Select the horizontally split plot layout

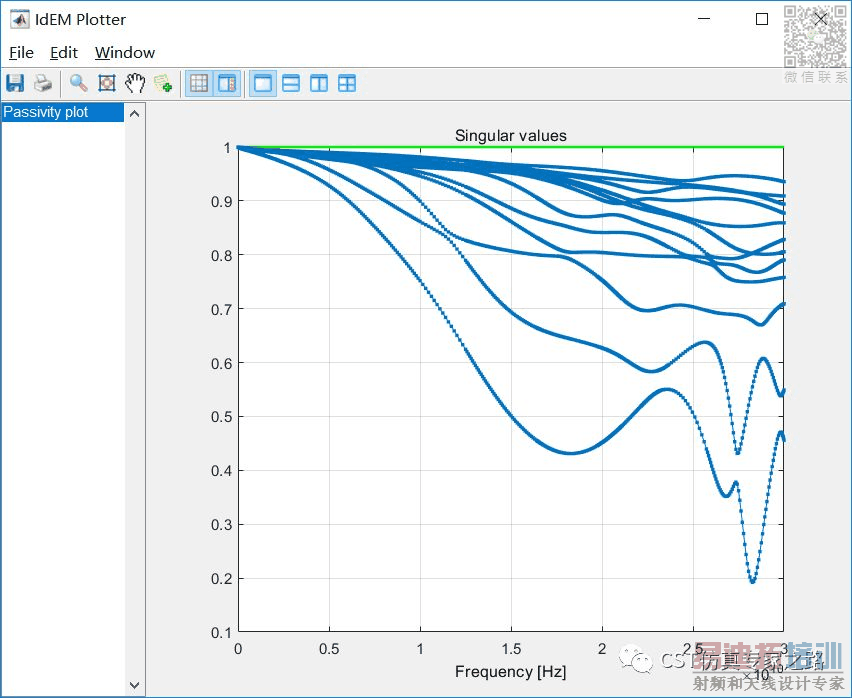coord(291,84)
